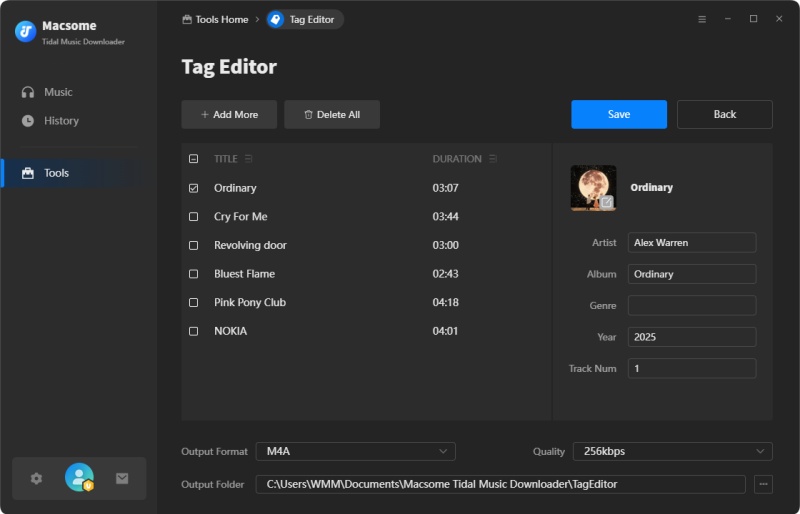Image resolution: width=800 pixels, height=514 pixels.
Task: Click the 03:07 duration value
Action: tap(445, 188)
